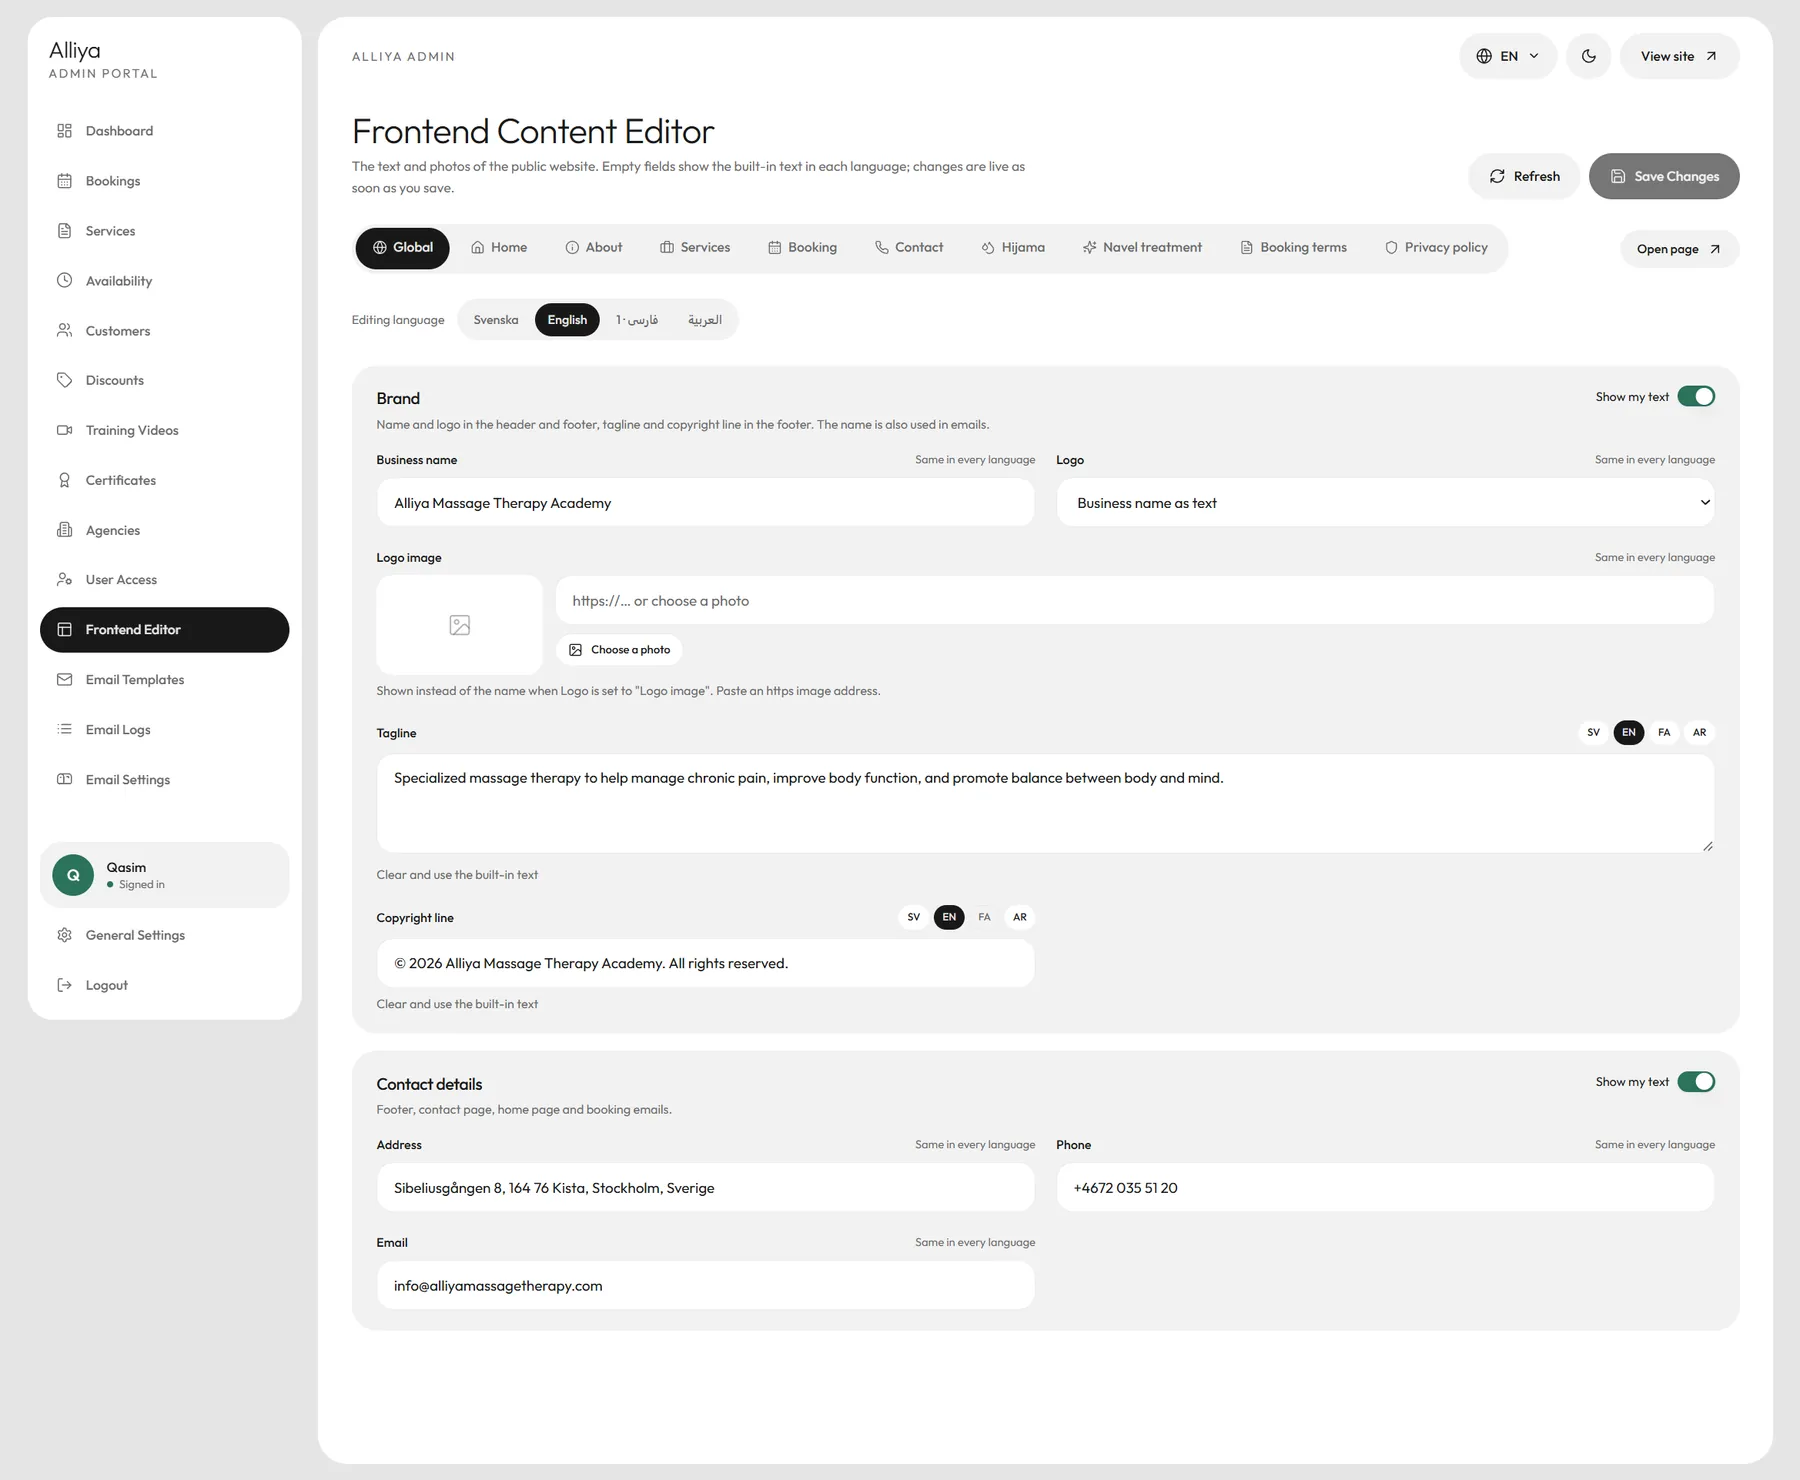Click the Logo image URL field
This screenshot has width=1800, height=1480.
tap(1135, 601)
